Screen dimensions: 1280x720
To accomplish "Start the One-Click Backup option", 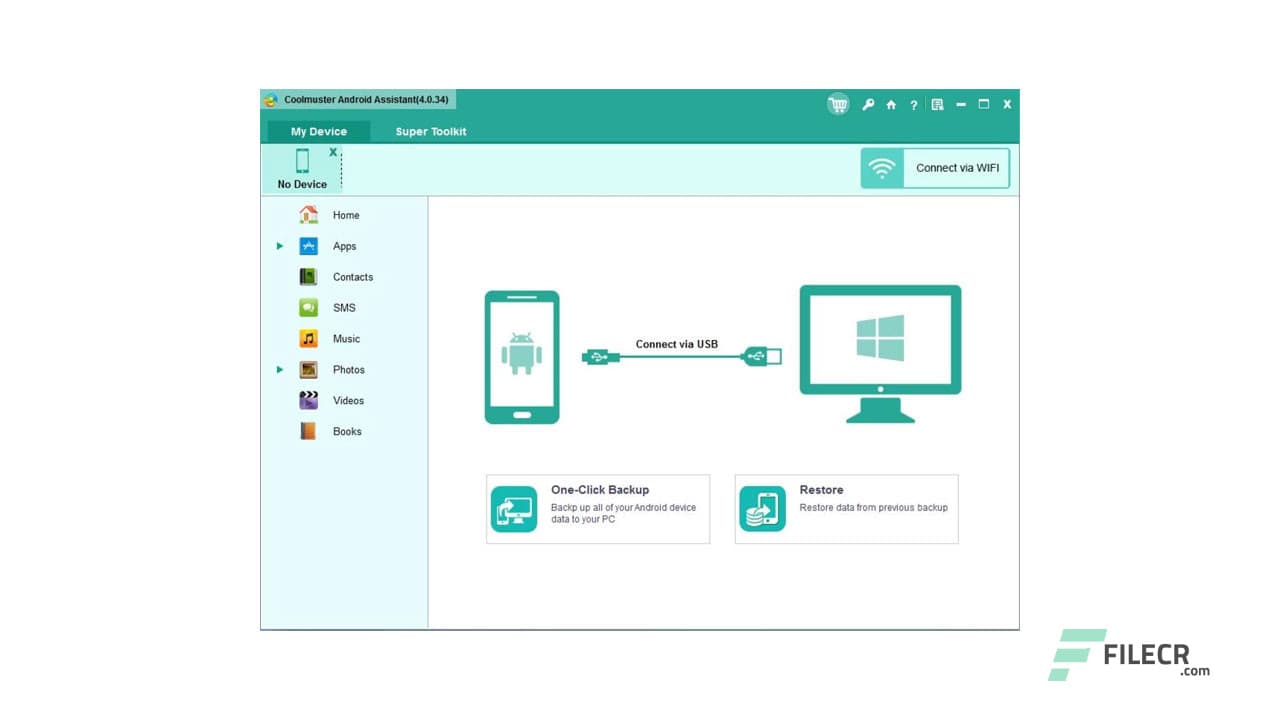I will (598, 509).
